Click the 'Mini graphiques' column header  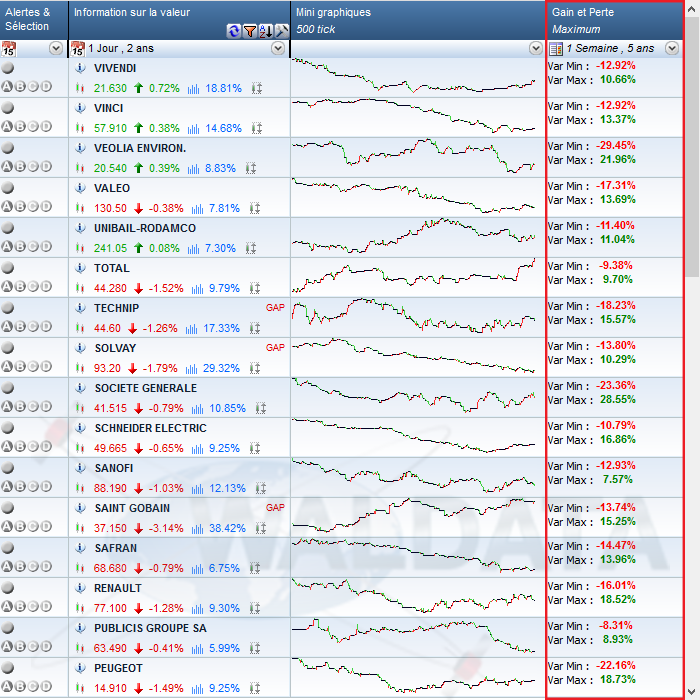click(418, 20)
